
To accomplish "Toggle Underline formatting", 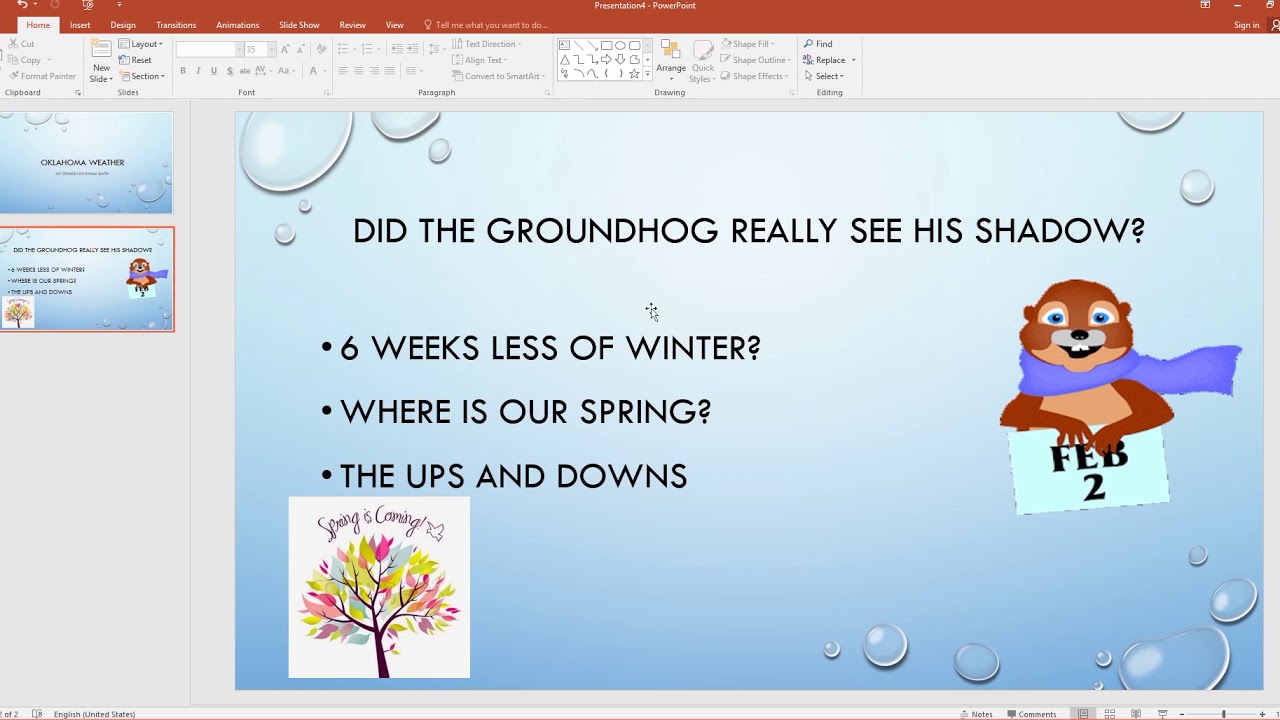I will (214, 71).
